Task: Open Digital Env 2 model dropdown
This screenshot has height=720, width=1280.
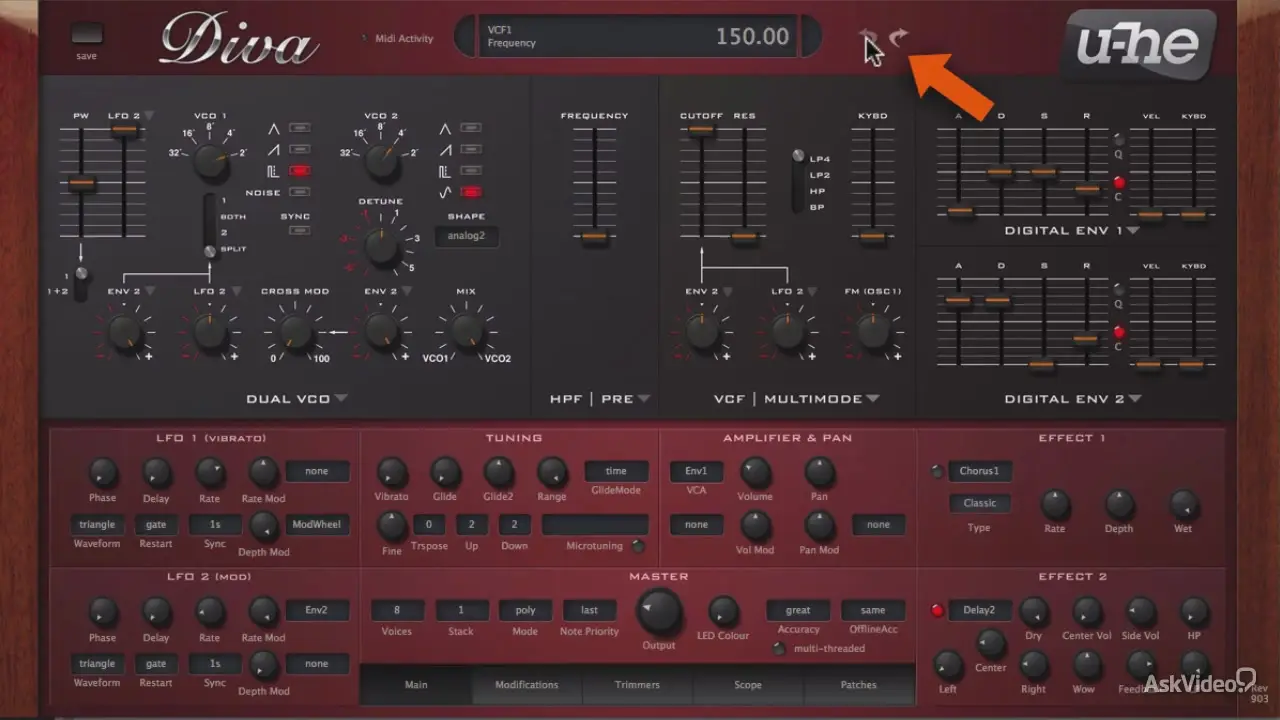Action: tap(1135, 398)
